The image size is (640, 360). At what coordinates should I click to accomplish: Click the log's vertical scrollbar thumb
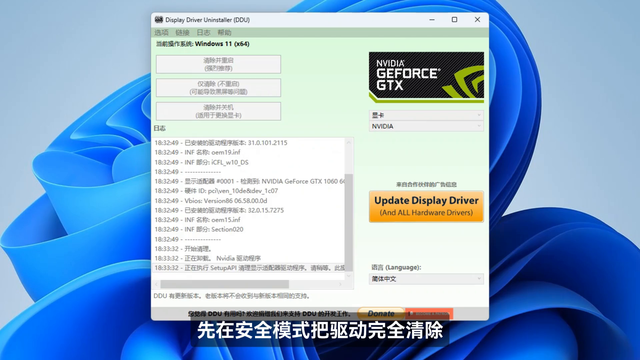(349, 222)
